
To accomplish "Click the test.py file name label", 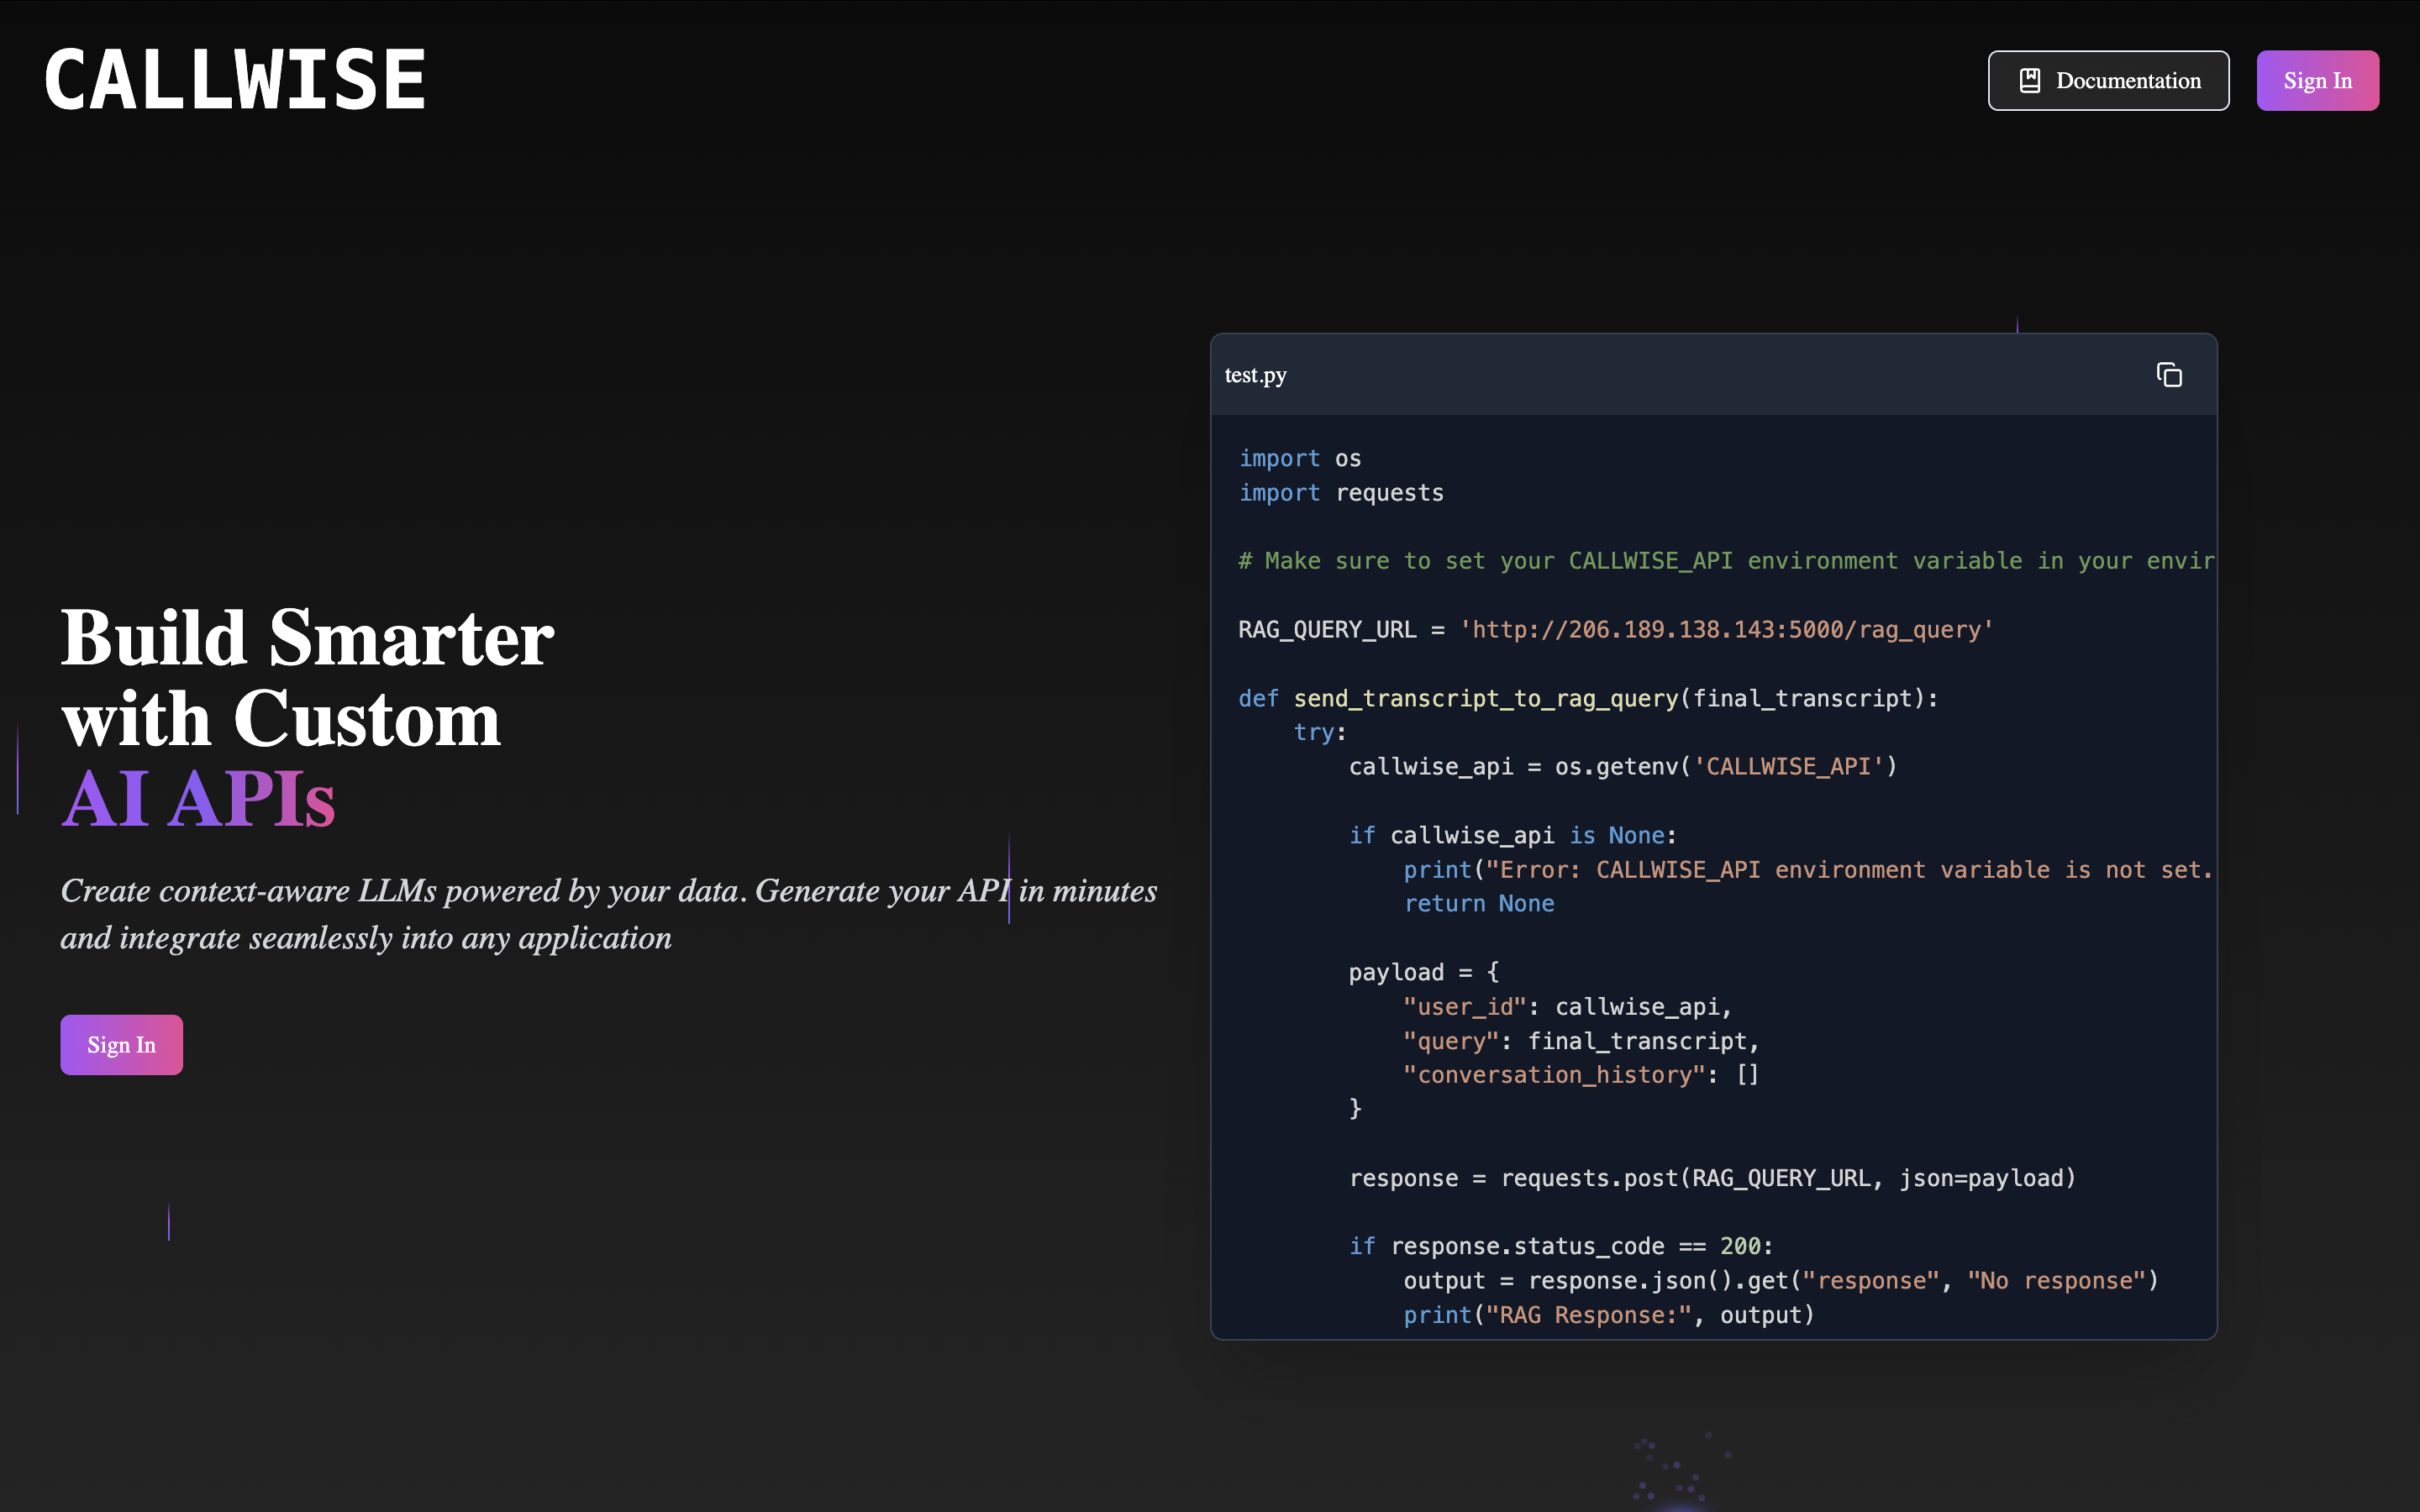I will coord(1255,375).
